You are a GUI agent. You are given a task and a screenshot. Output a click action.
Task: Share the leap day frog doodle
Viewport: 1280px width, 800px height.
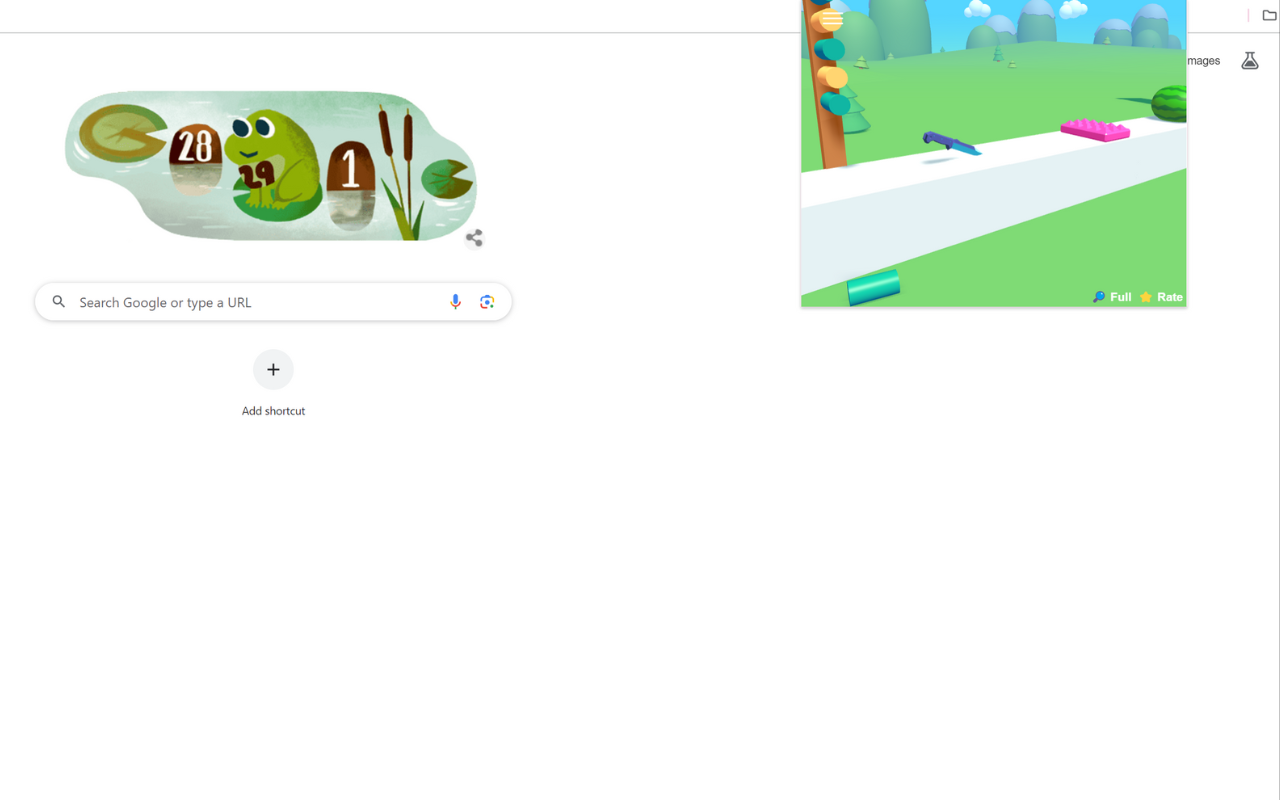[474, 238]
